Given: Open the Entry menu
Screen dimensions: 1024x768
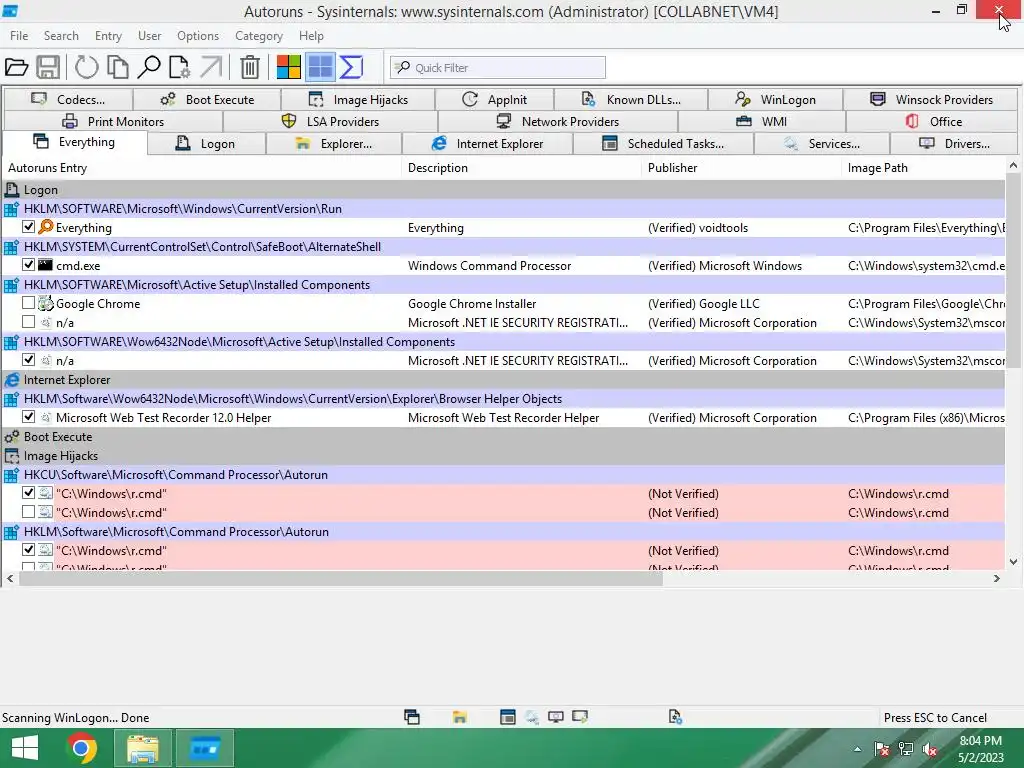Looking at the screenshot, I should coord(108,36).
